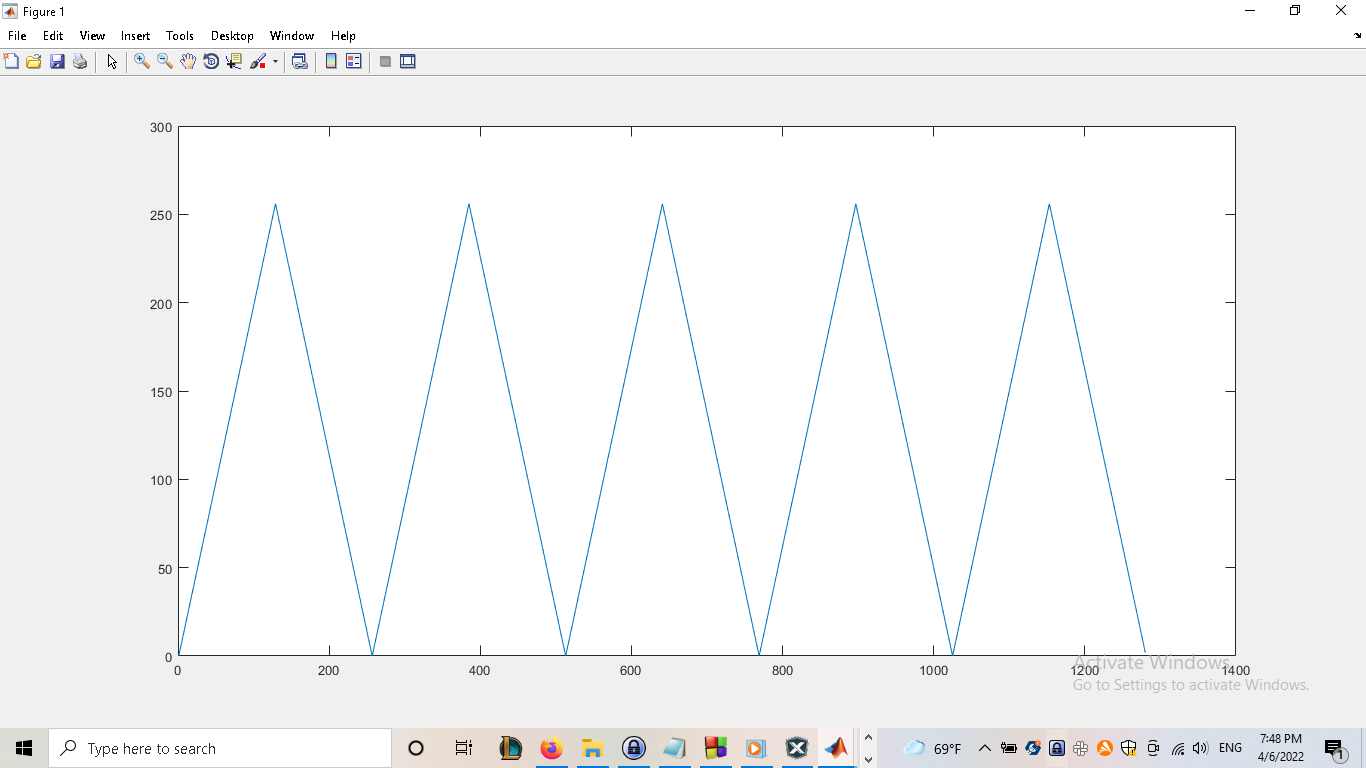Image resolution: width=1366 pixels, height=768 pixels.
Task: Select the Zoom In magnifier tool
Action: (142, 61)
